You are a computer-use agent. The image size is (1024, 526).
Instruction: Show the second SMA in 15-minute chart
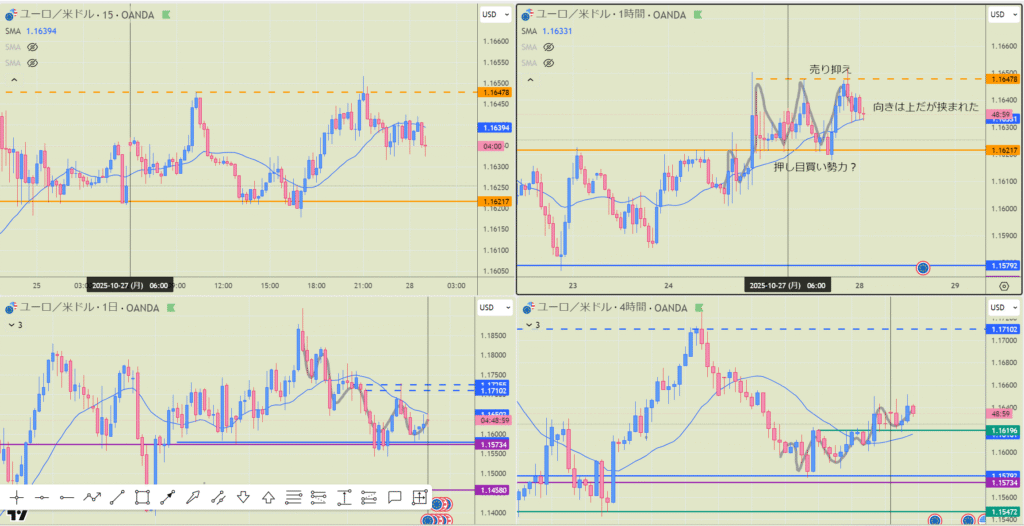(x=32, y=47)
